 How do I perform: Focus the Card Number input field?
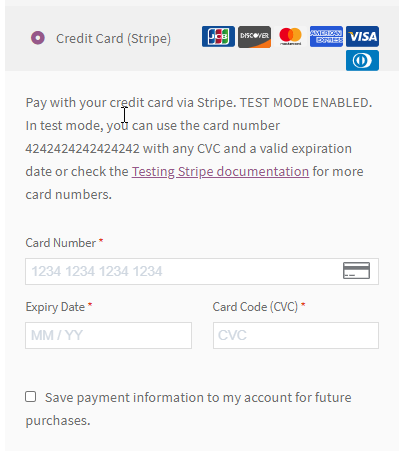tap(202, 271)
